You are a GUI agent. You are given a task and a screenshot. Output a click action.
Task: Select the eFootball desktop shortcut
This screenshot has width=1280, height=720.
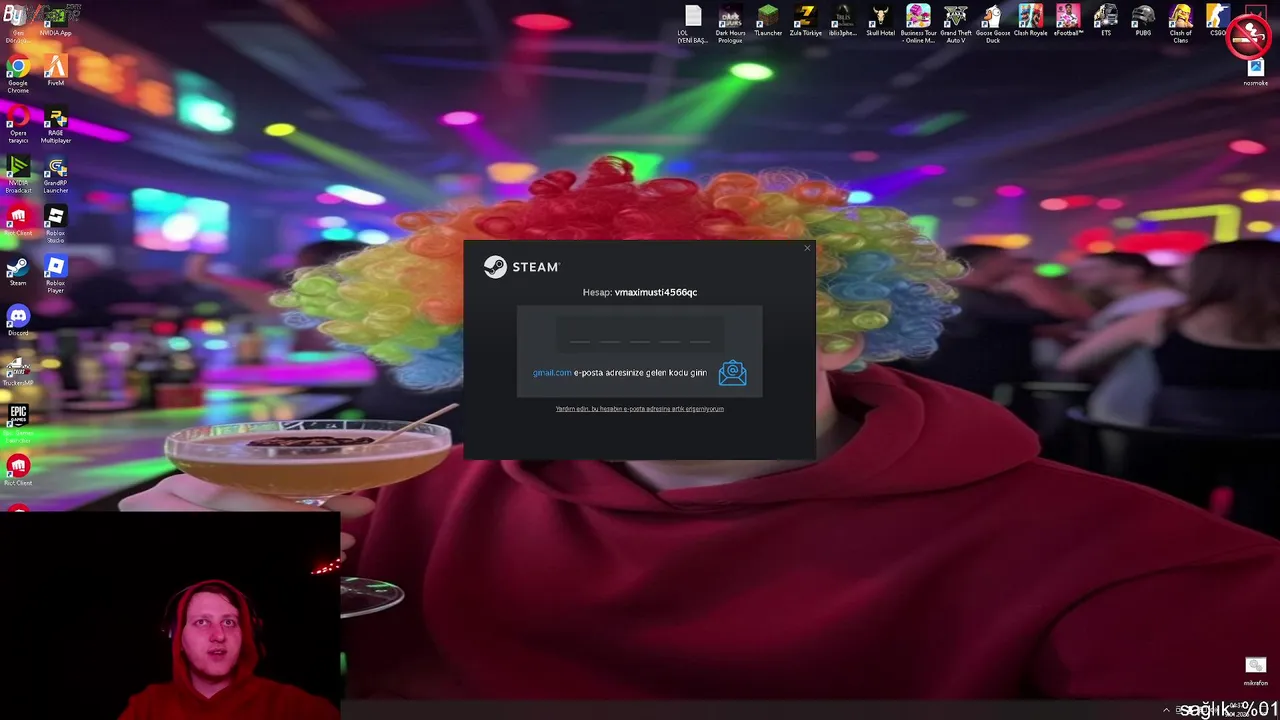click(1068, 20)
